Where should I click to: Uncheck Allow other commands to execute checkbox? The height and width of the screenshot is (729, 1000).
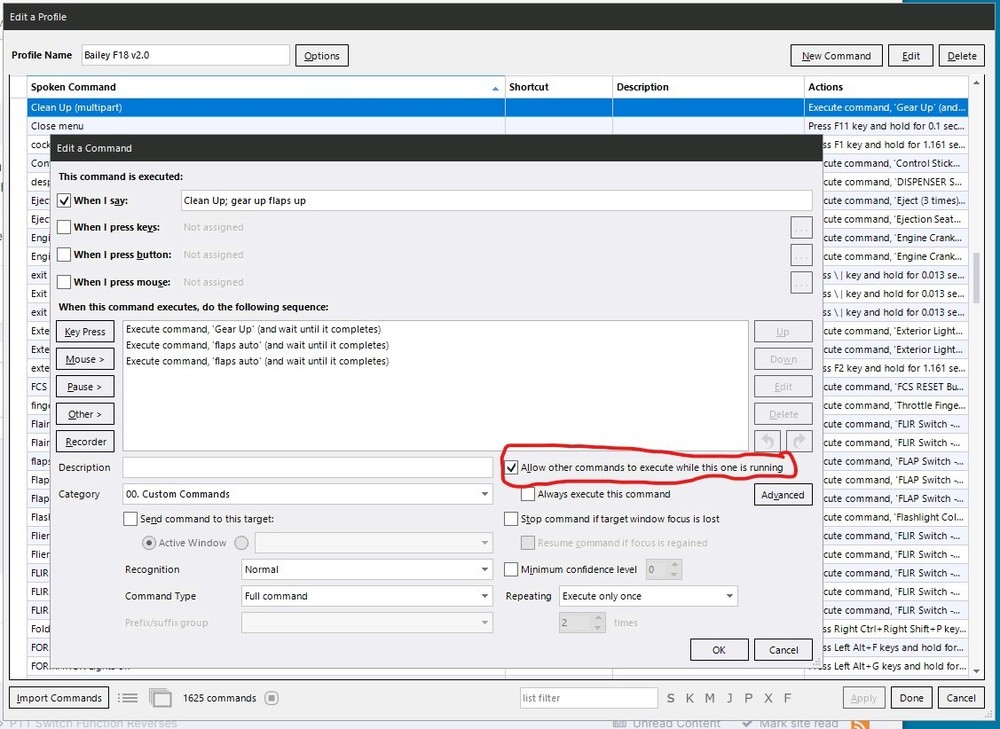click(x=511, y=468)
